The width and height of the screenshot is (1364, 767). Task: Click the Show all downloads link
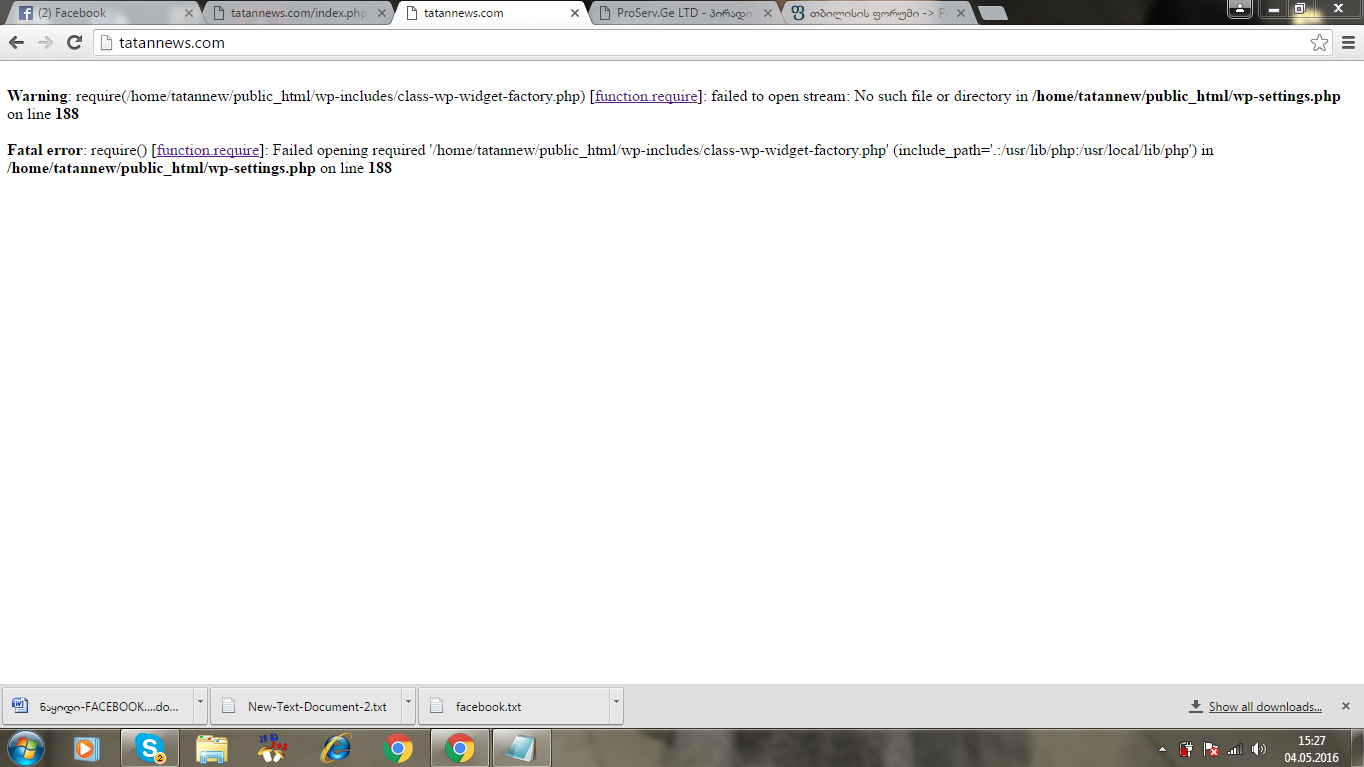(1265, 707)
